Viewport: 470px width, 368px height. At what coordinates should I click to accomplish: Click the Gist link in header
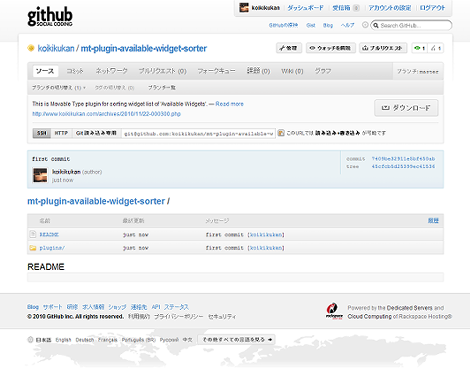pyautogui.click(x=311, y=25)
